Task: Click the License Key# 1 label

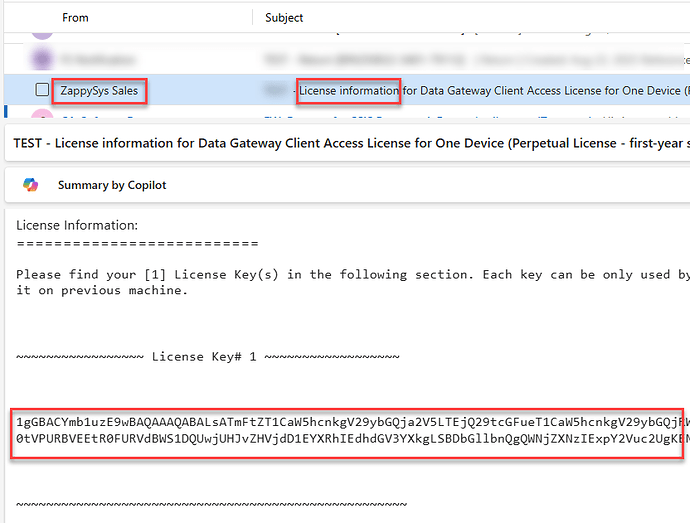Action: [x=204, y=357]
